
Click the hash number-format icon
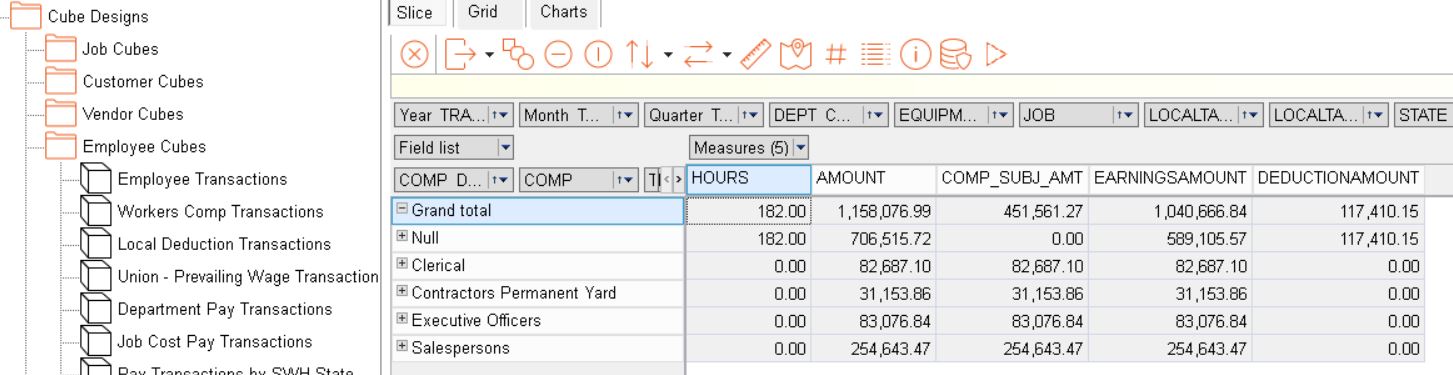(x=836, y=55)
